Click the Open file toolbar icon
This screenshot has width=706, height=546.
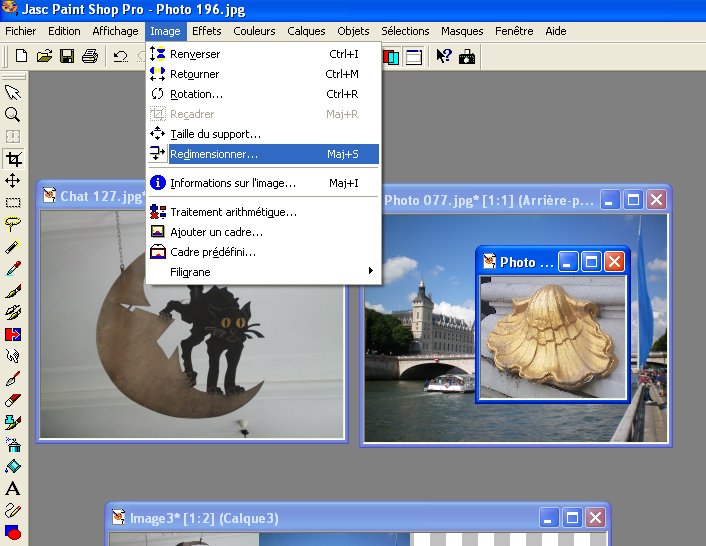point(44,56)
